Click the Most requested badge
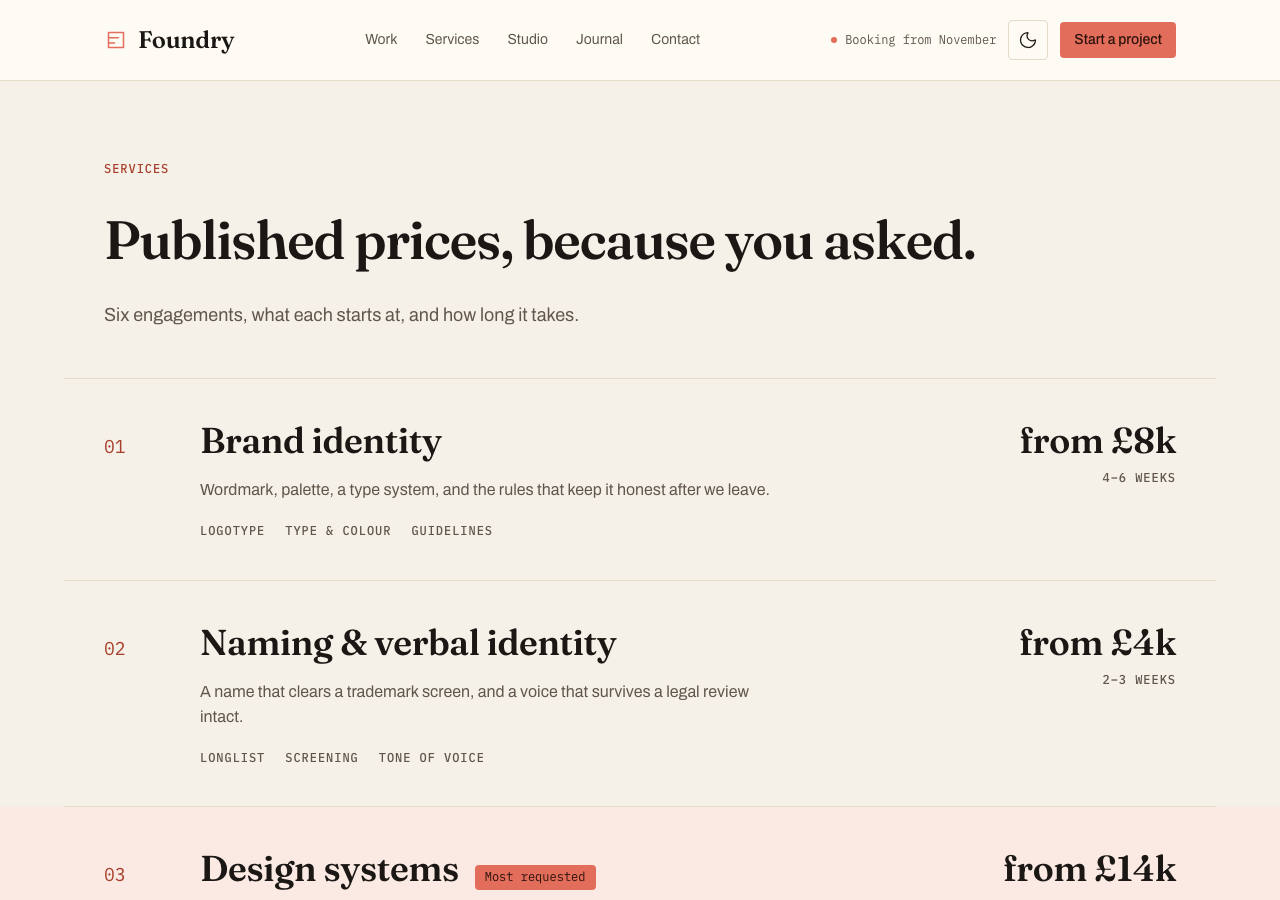This screenshot has height=900, width=1280. pos(535,877)
